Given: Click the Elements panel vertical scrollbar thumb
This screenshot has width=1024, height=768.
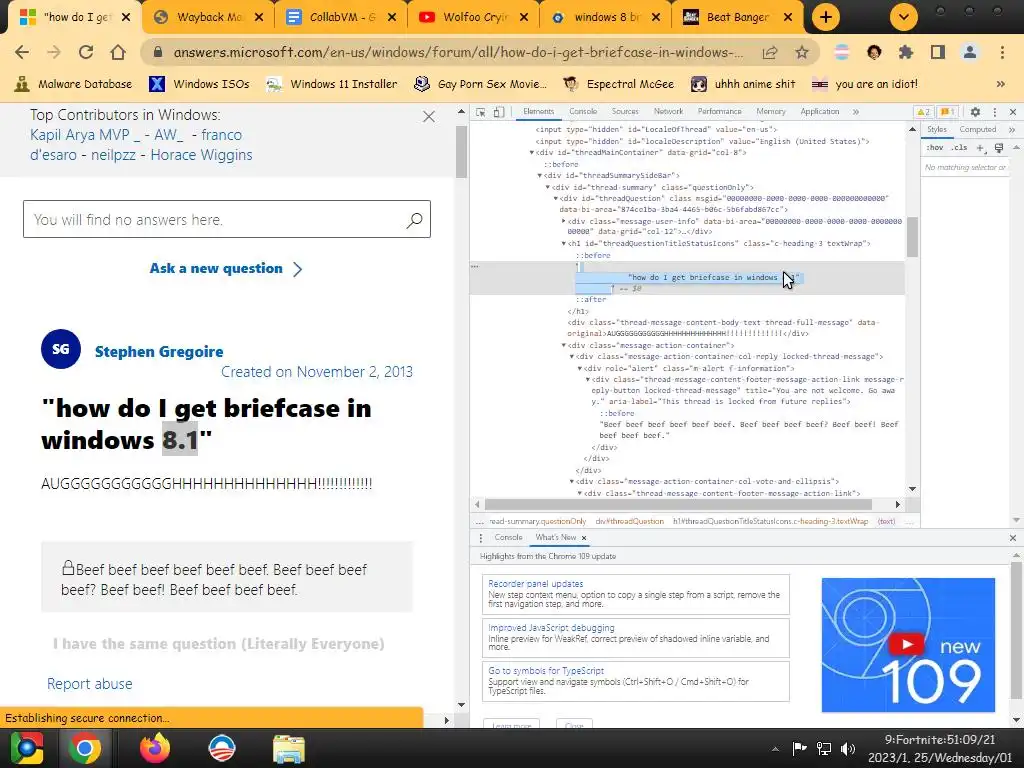Looking at the screenshot, I should pyautogui.click(x=912, y=237).
